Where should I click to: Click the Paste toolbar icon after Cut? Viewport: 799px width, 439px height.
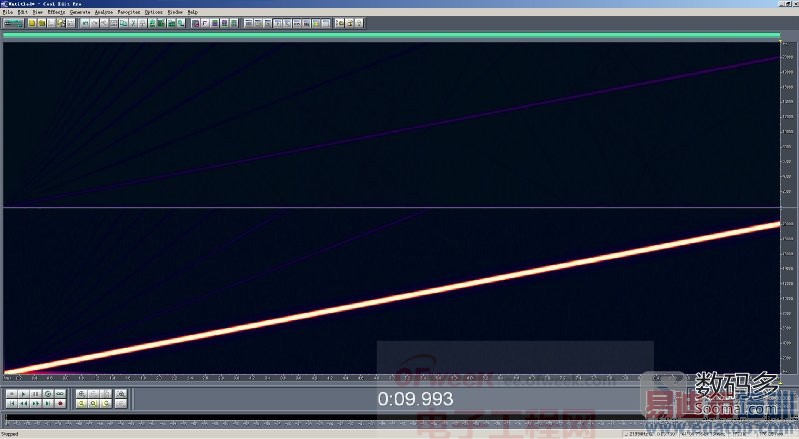[143, 23]
